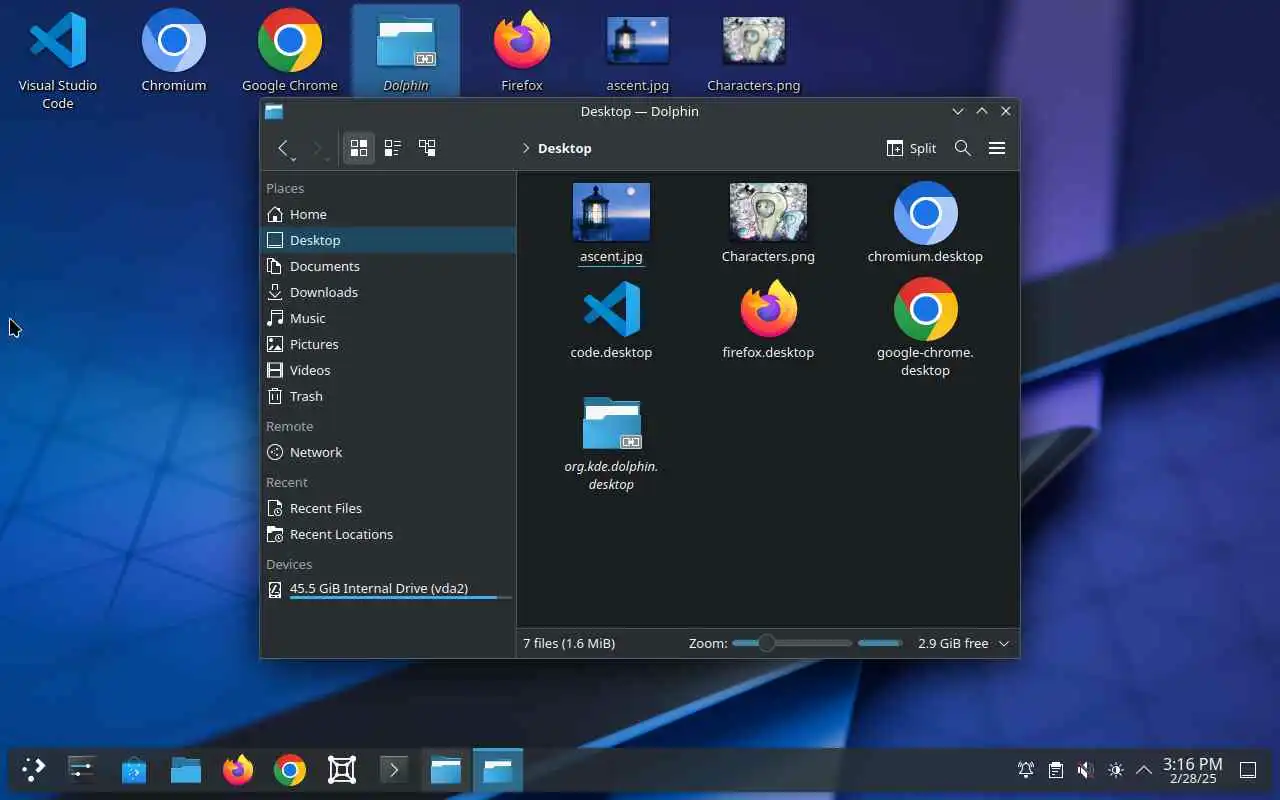The height and width of the screenshot is (800, 1280).
Task: Open Recent Locations in sidebar
Action: click(388, 534)
